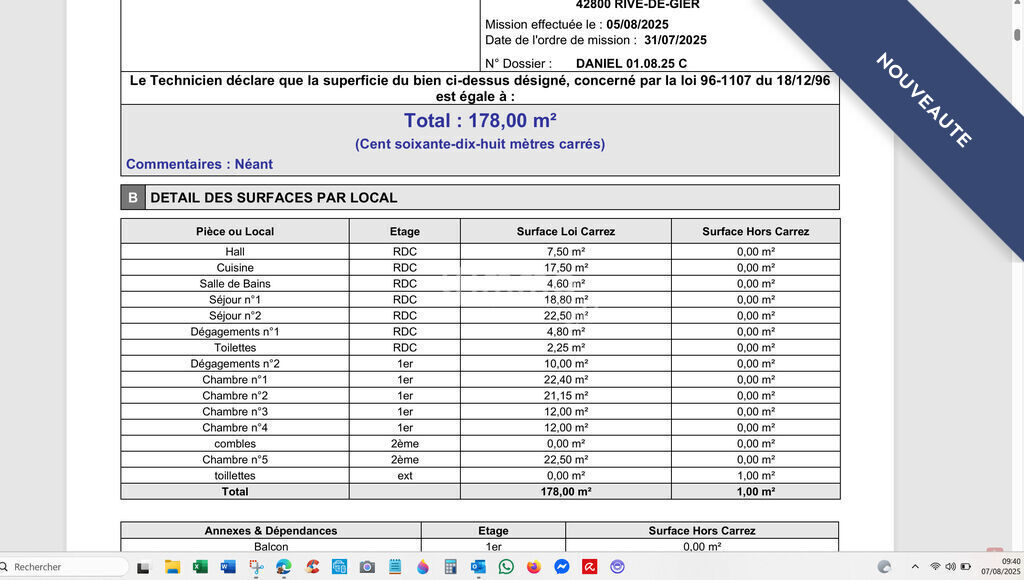Image resolution: width=1024 pixels, height=580 pixels.
Task: Launch Word from the taskbar
Action: [228, 567]
